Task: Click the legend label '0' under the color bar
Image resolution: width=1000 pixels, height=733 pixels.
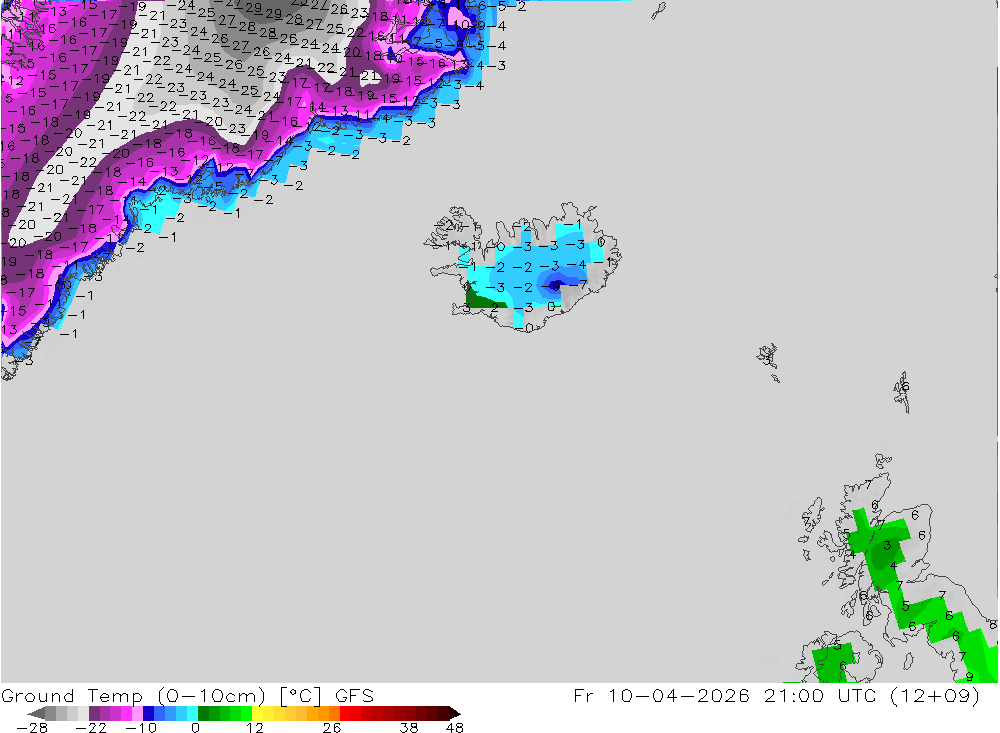Action: 195,728
